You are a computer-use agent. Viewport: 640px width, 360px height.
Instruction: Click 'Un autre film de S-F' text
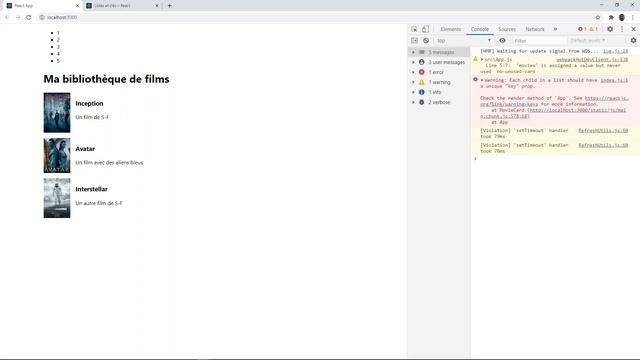click(99, 203)
